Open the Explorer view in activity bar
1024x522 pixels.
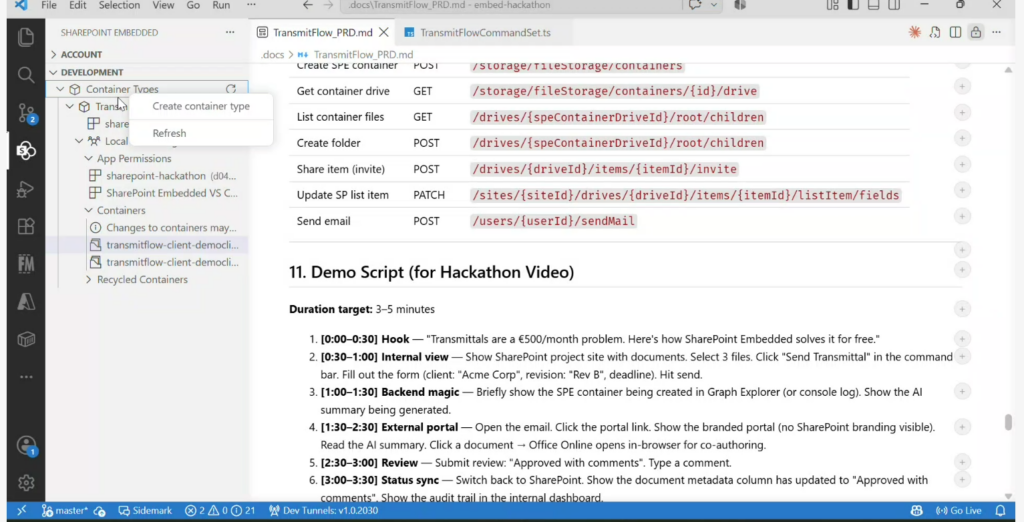point(25,37)
